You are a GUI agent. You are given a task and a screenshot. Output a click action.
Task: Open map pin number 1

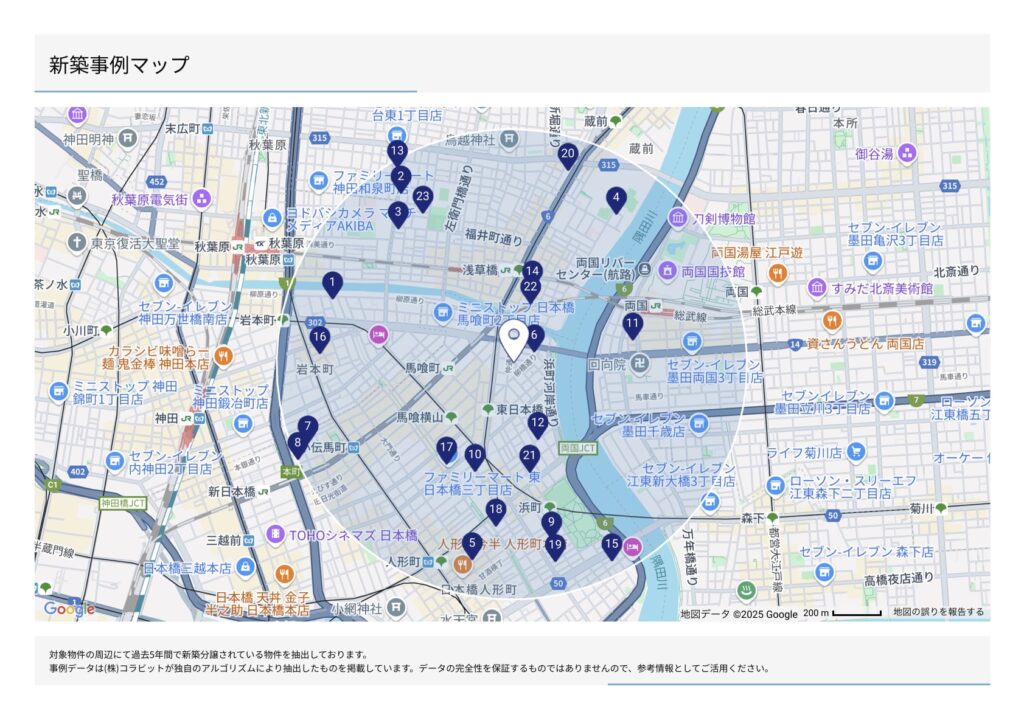pos(332,284)
